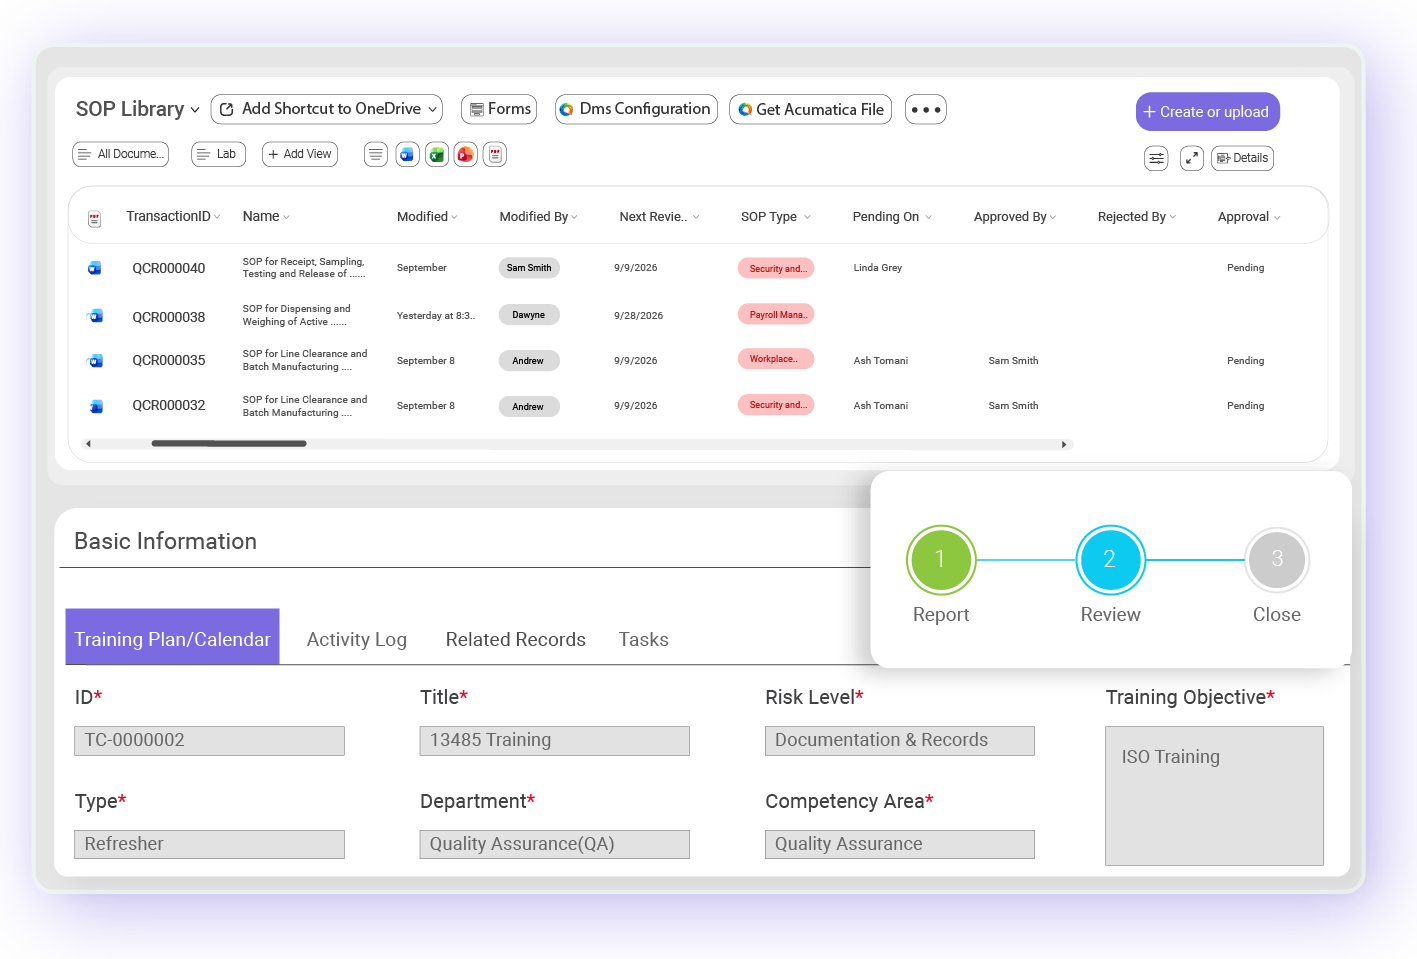Click the Add View button
Screen dimensions: 1417x959
[x=300, y=154]
